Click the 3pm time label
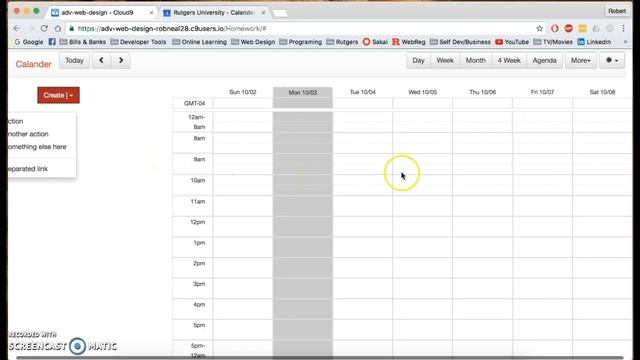The width and height of the screenshot is (640, 360). point(199,284)
